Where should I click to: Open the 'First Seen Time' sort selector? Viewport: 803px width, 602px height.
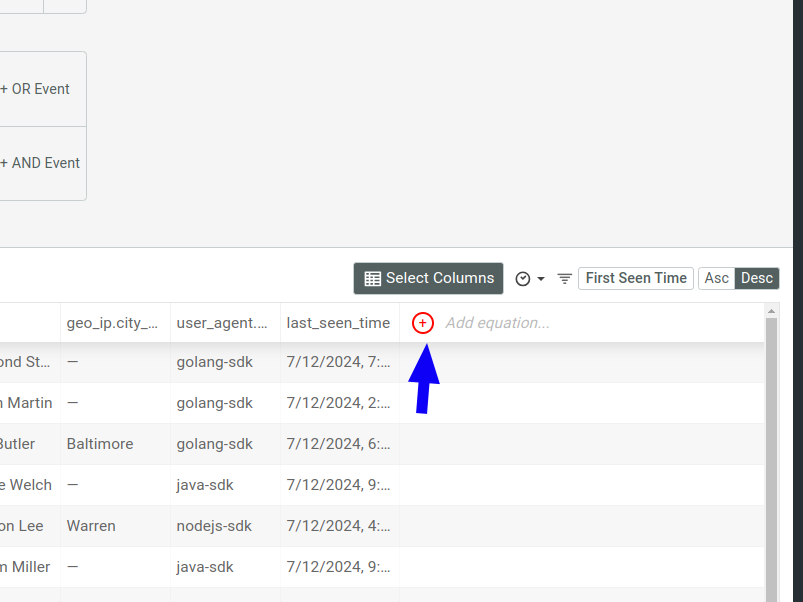635,278
